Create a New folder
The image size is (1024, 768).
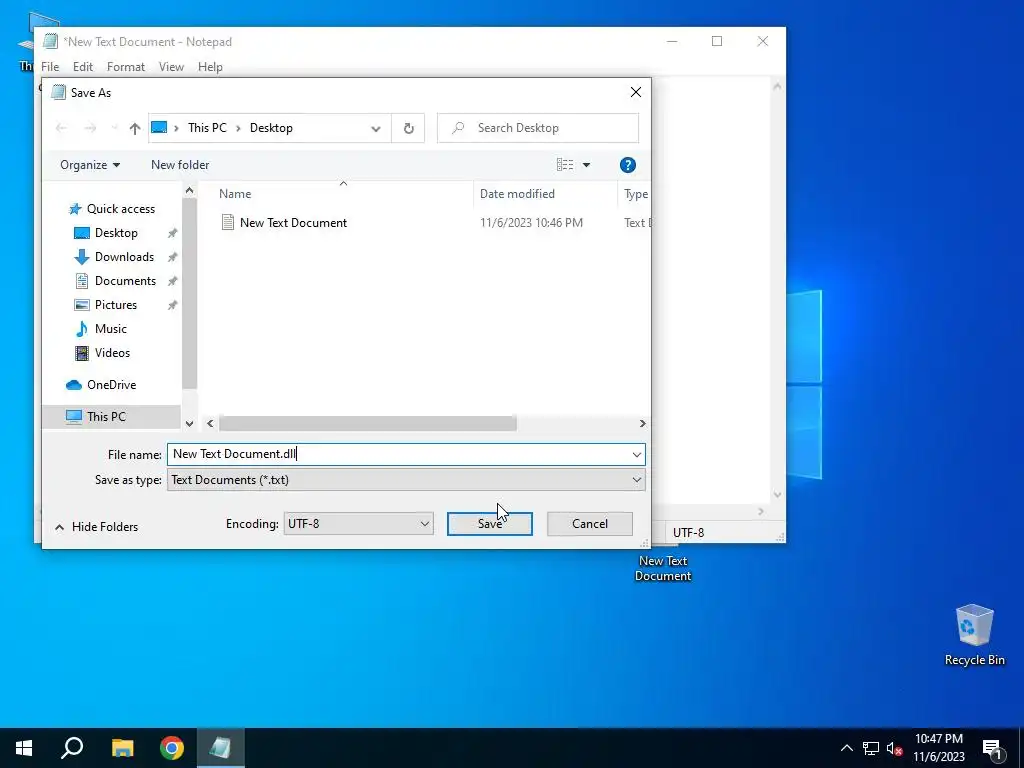tap(180, 165)
